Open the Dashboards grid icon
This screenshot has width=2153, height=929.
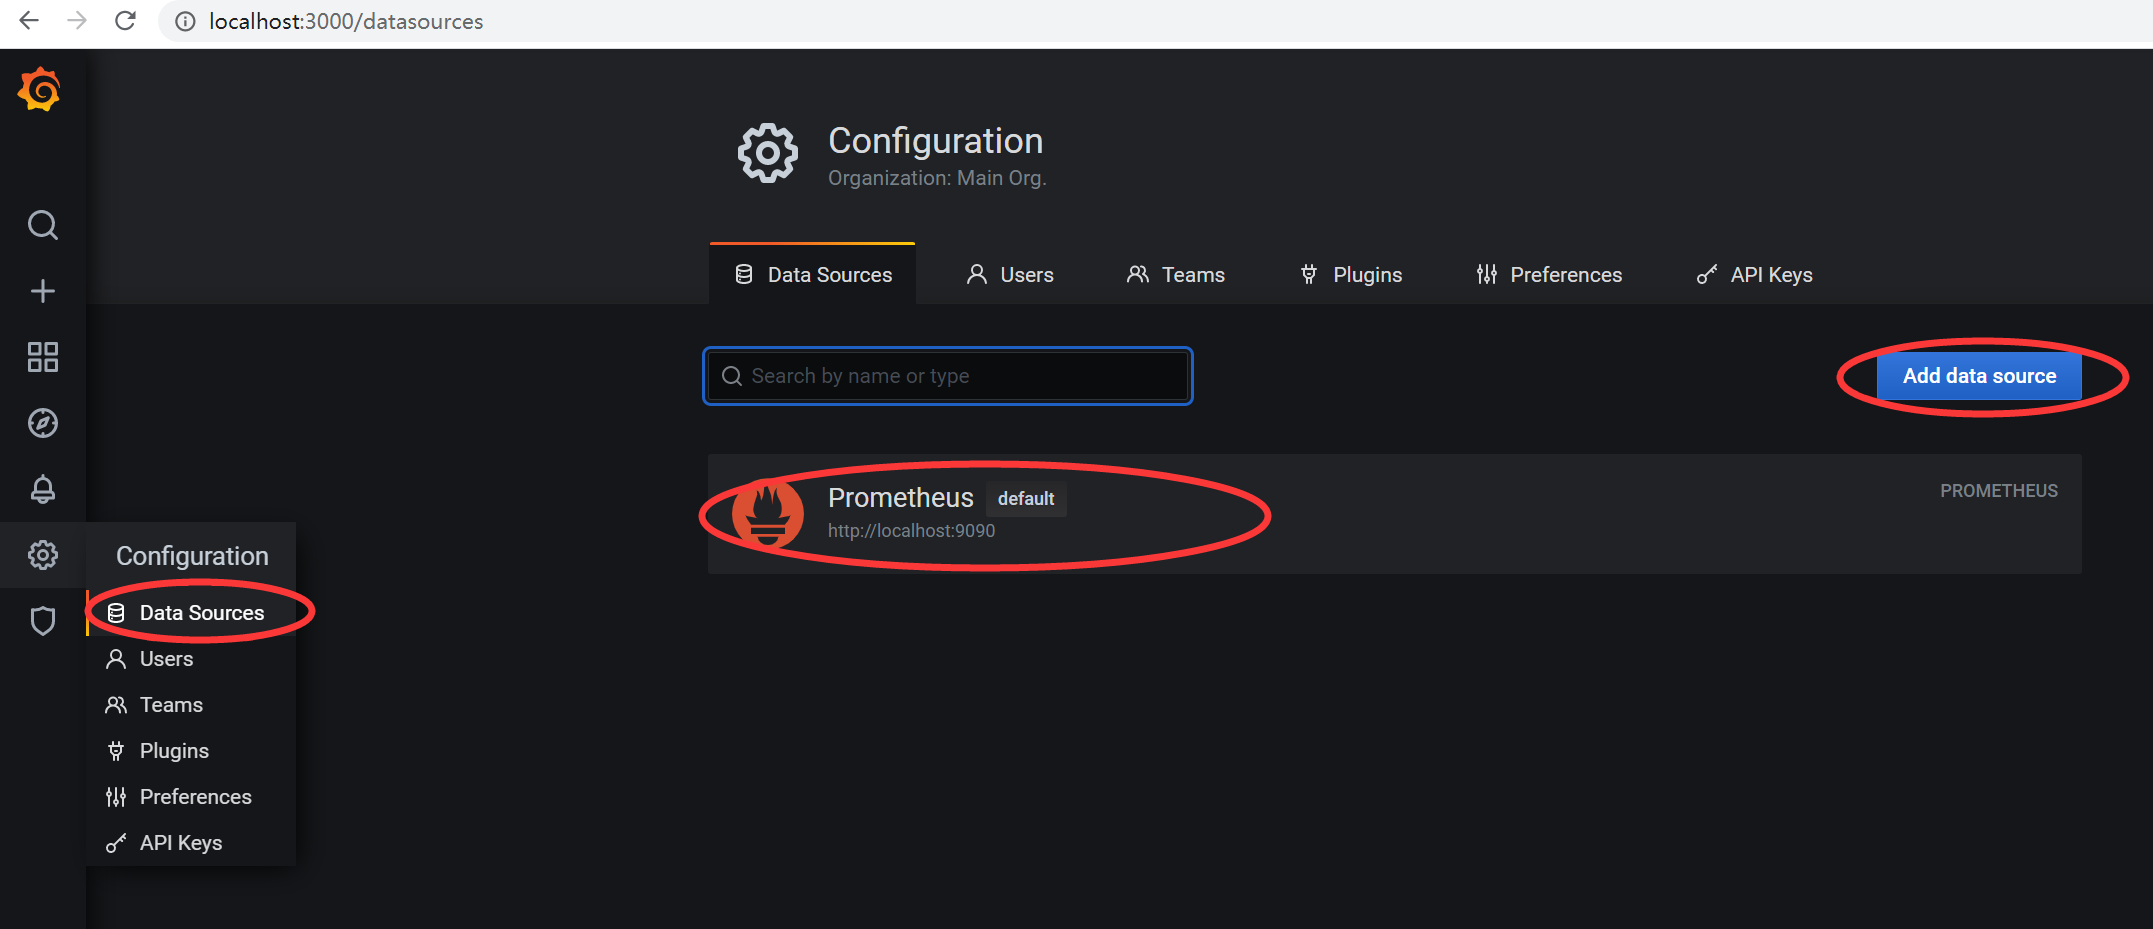pos(42,357)
